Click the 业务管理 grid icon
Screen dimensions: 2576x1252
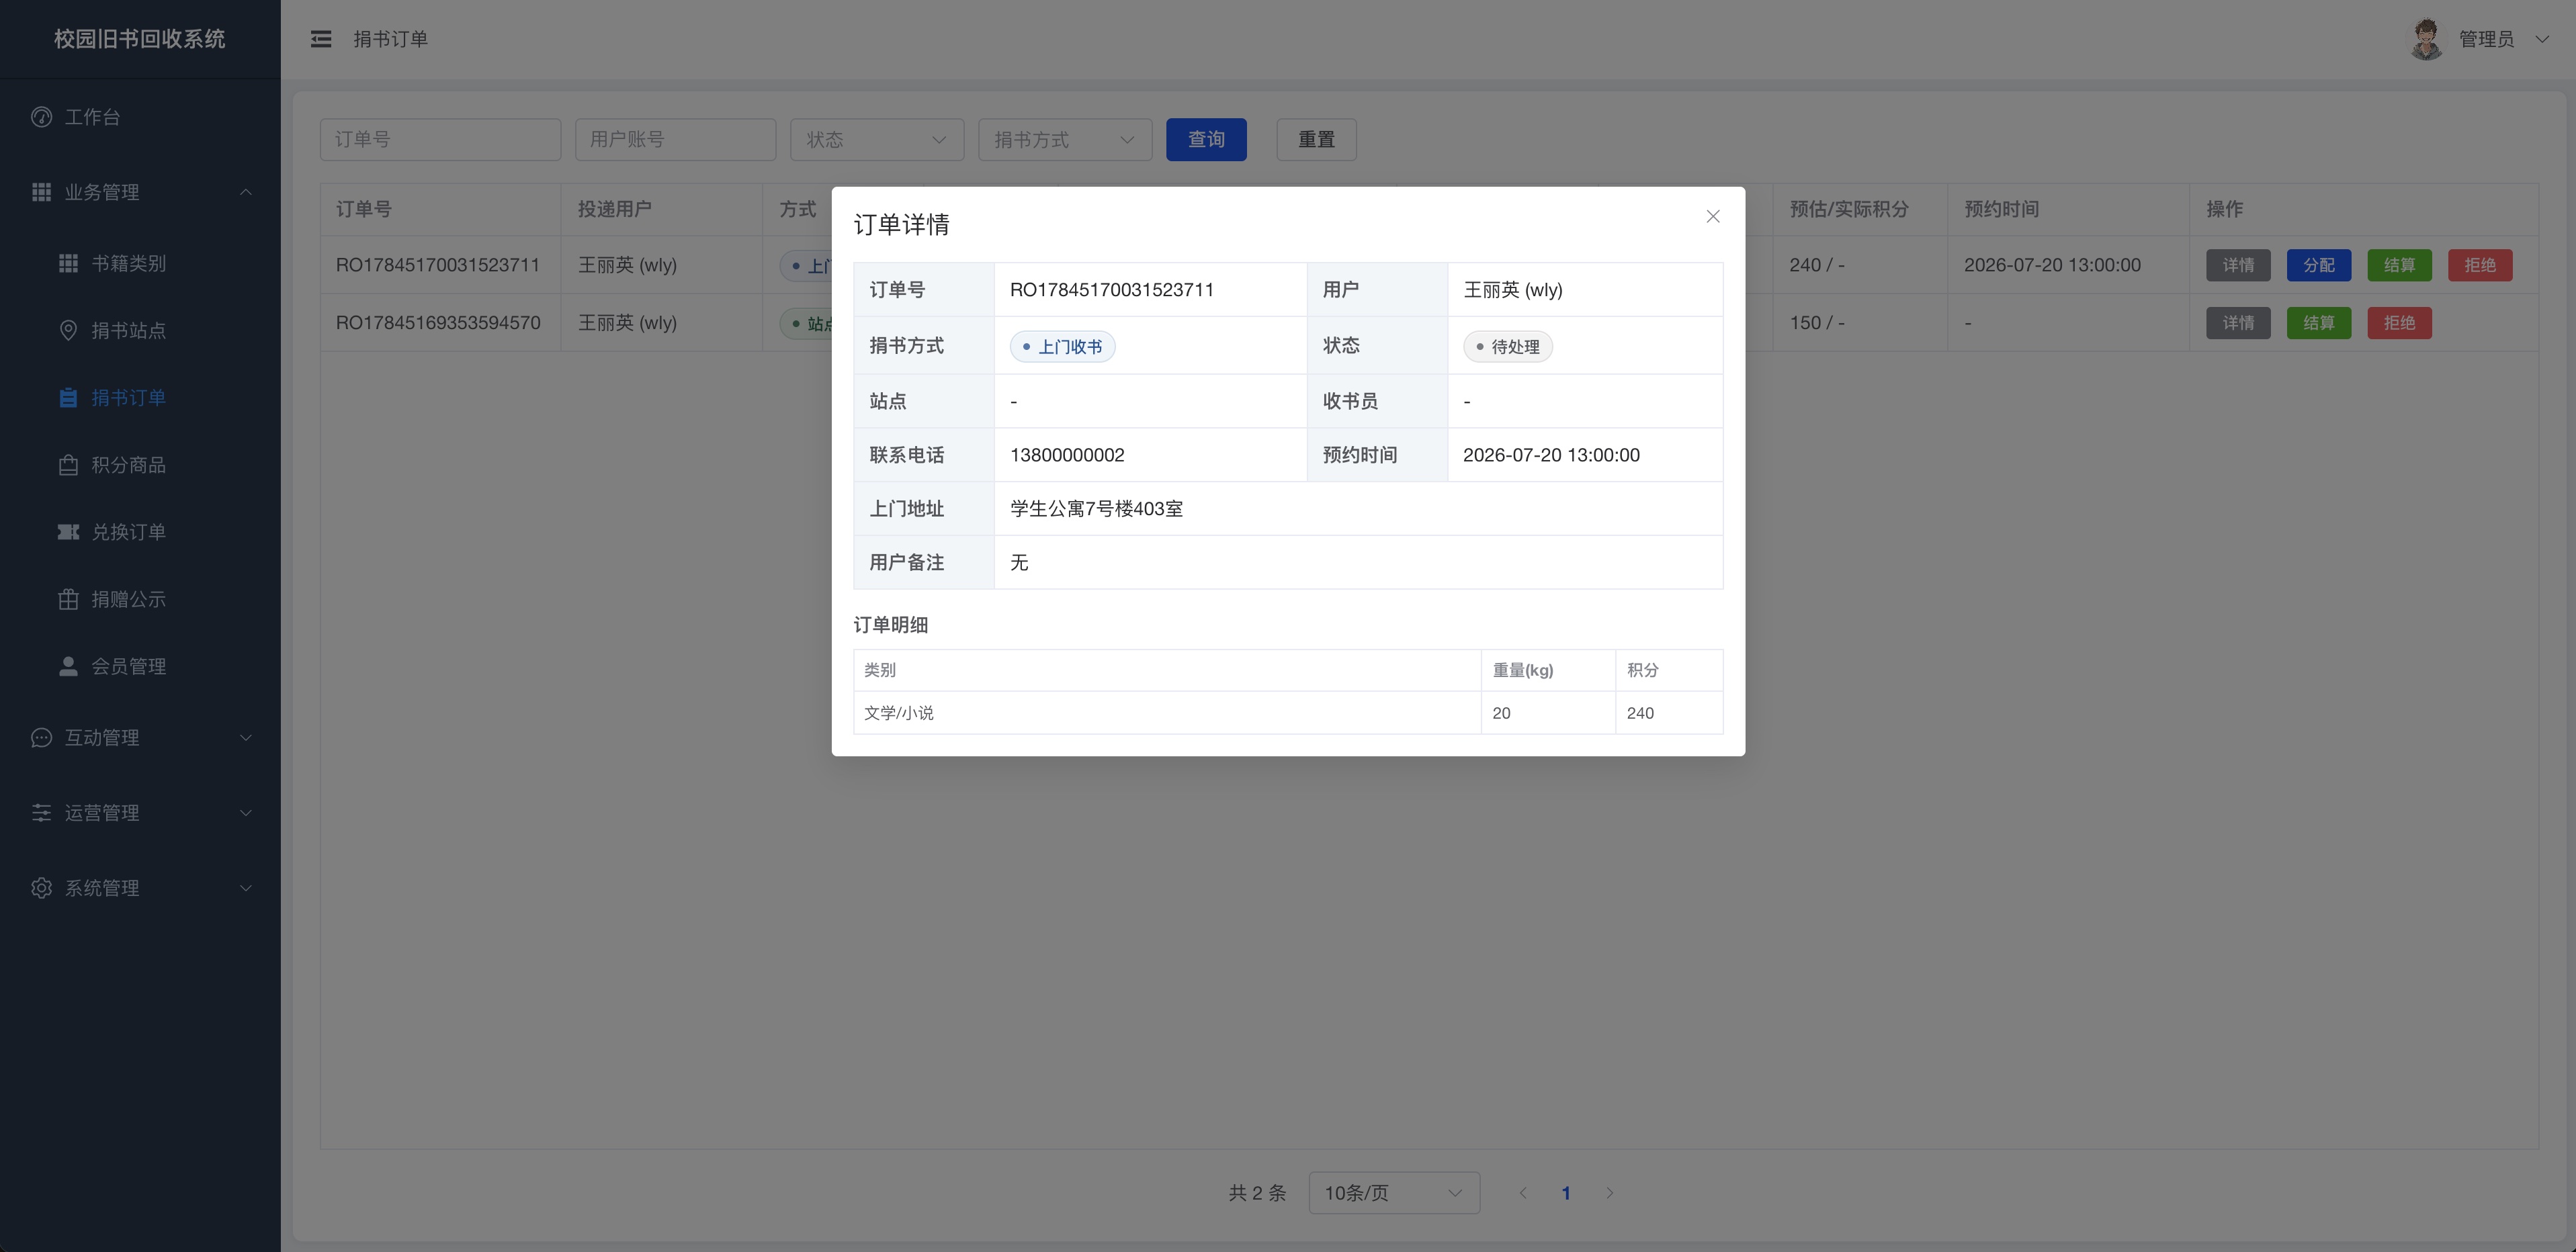coord(41,192)
